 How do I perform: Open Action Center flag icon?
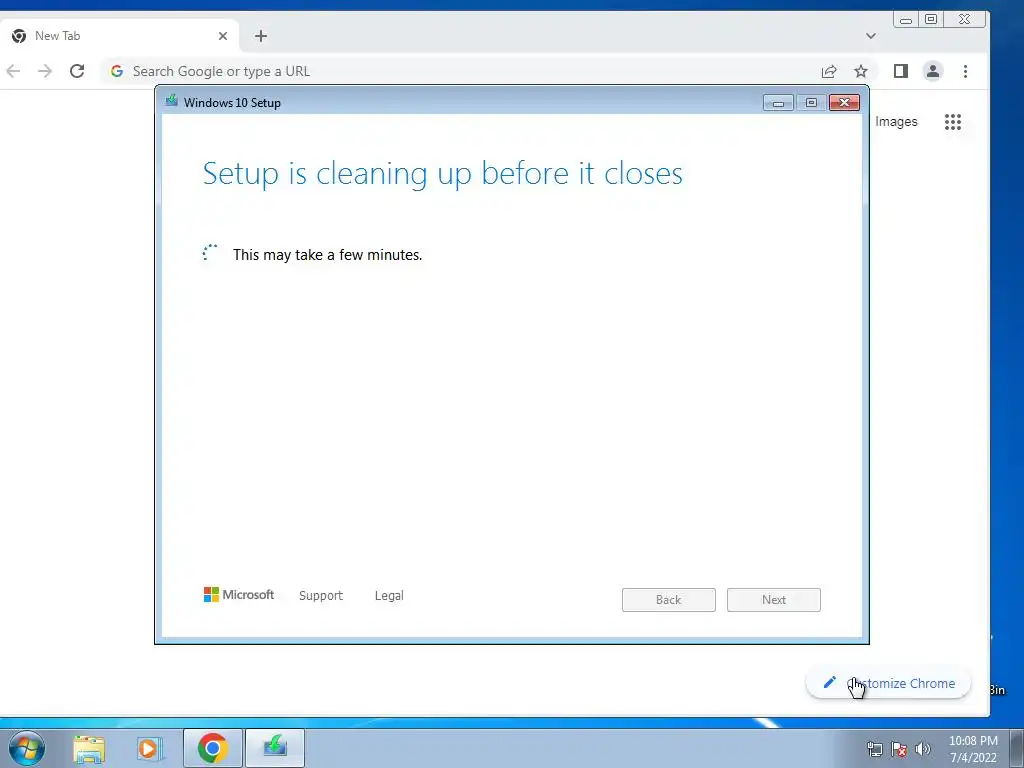tap(899, 749)
